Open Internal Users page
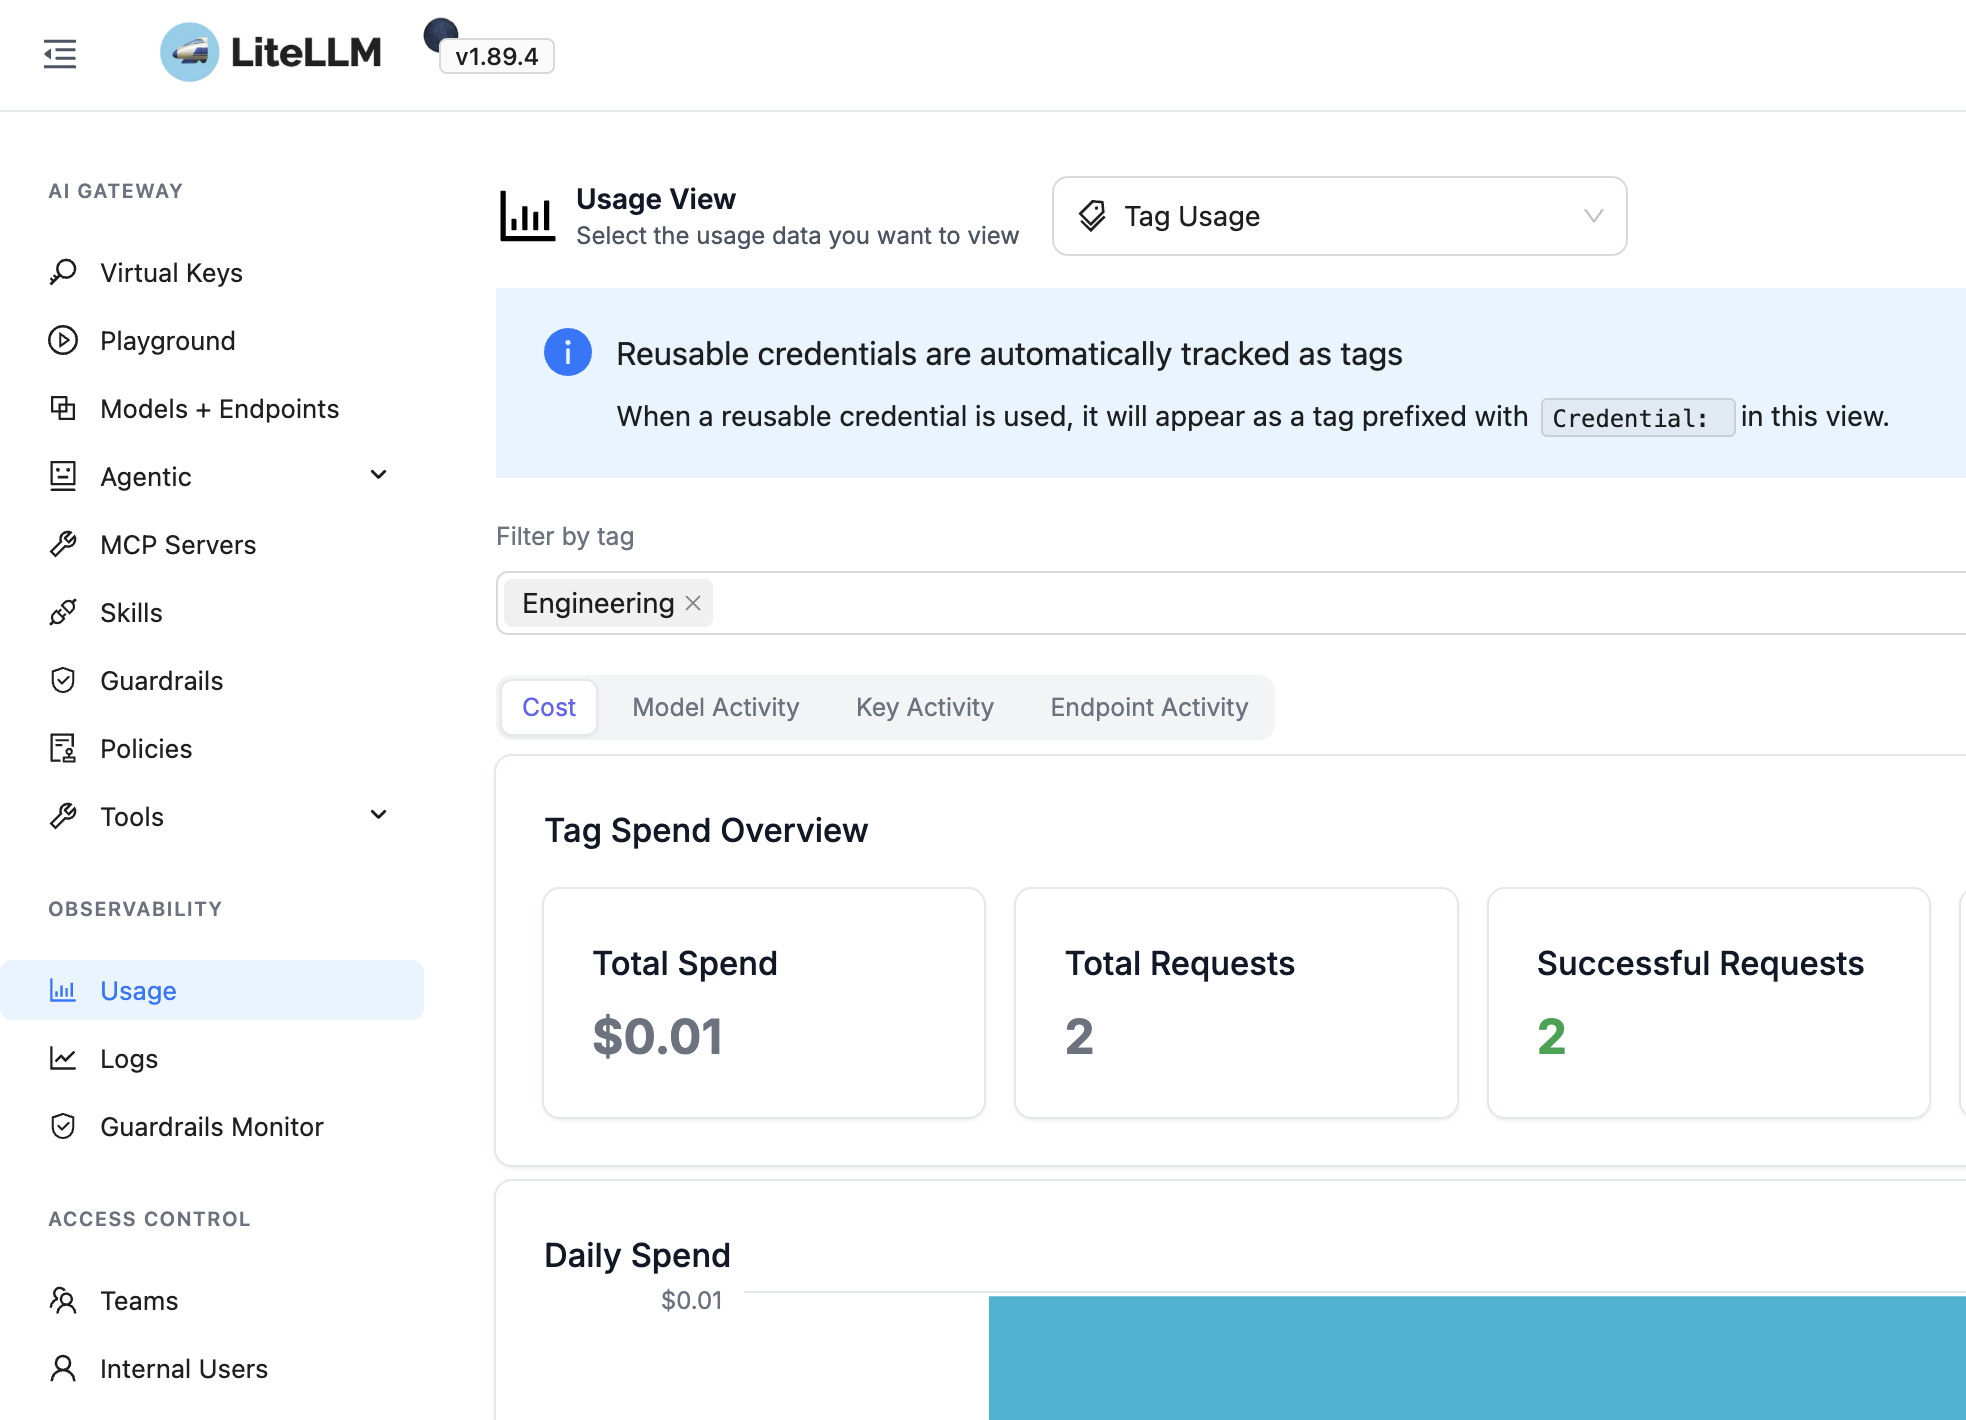This screenshot has height=1420, width=1966. 212,1368
